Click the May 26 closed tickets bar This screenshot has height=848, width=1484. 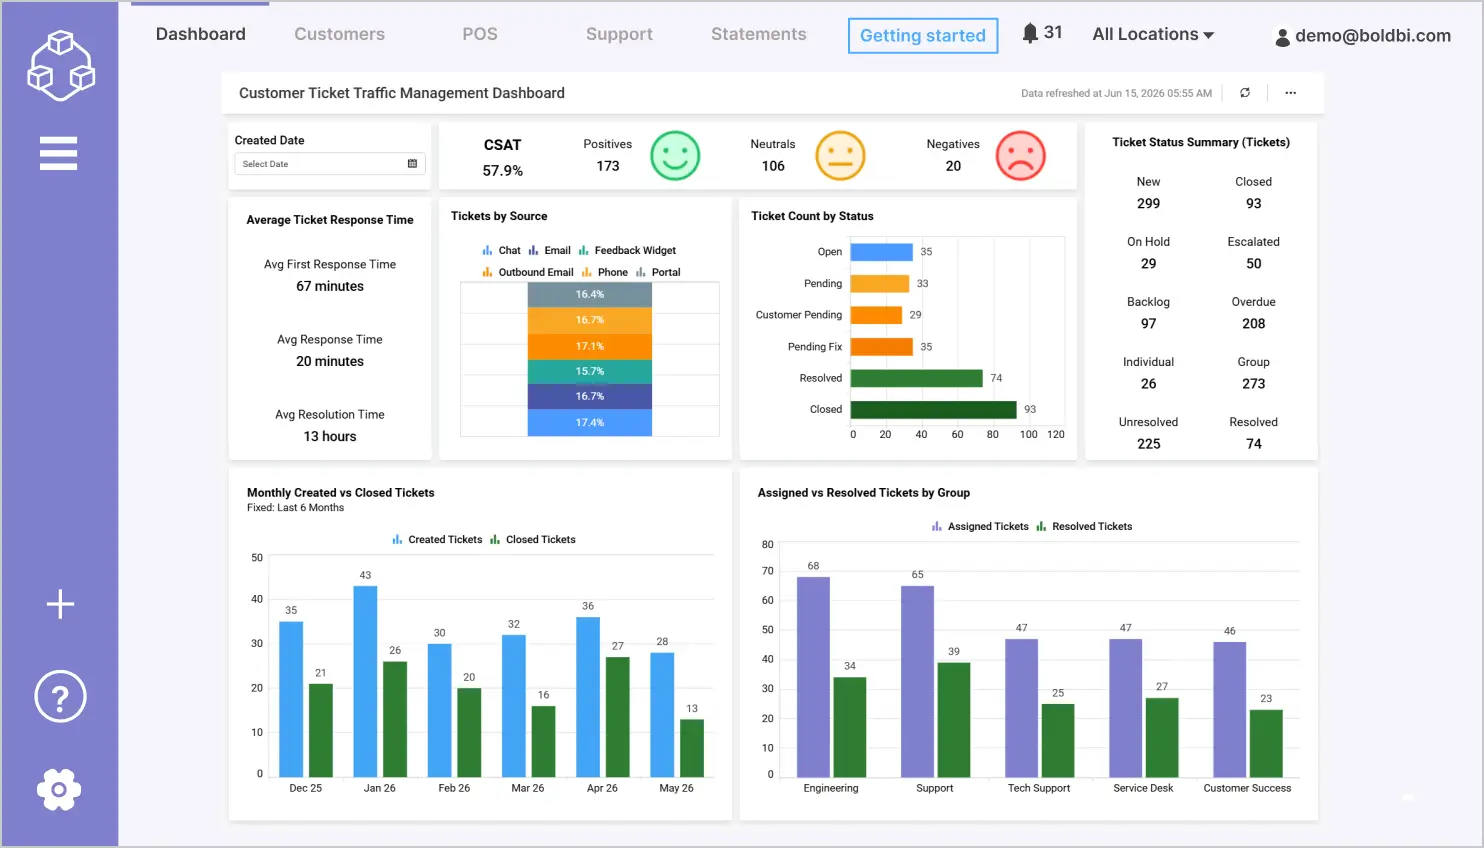692,749
